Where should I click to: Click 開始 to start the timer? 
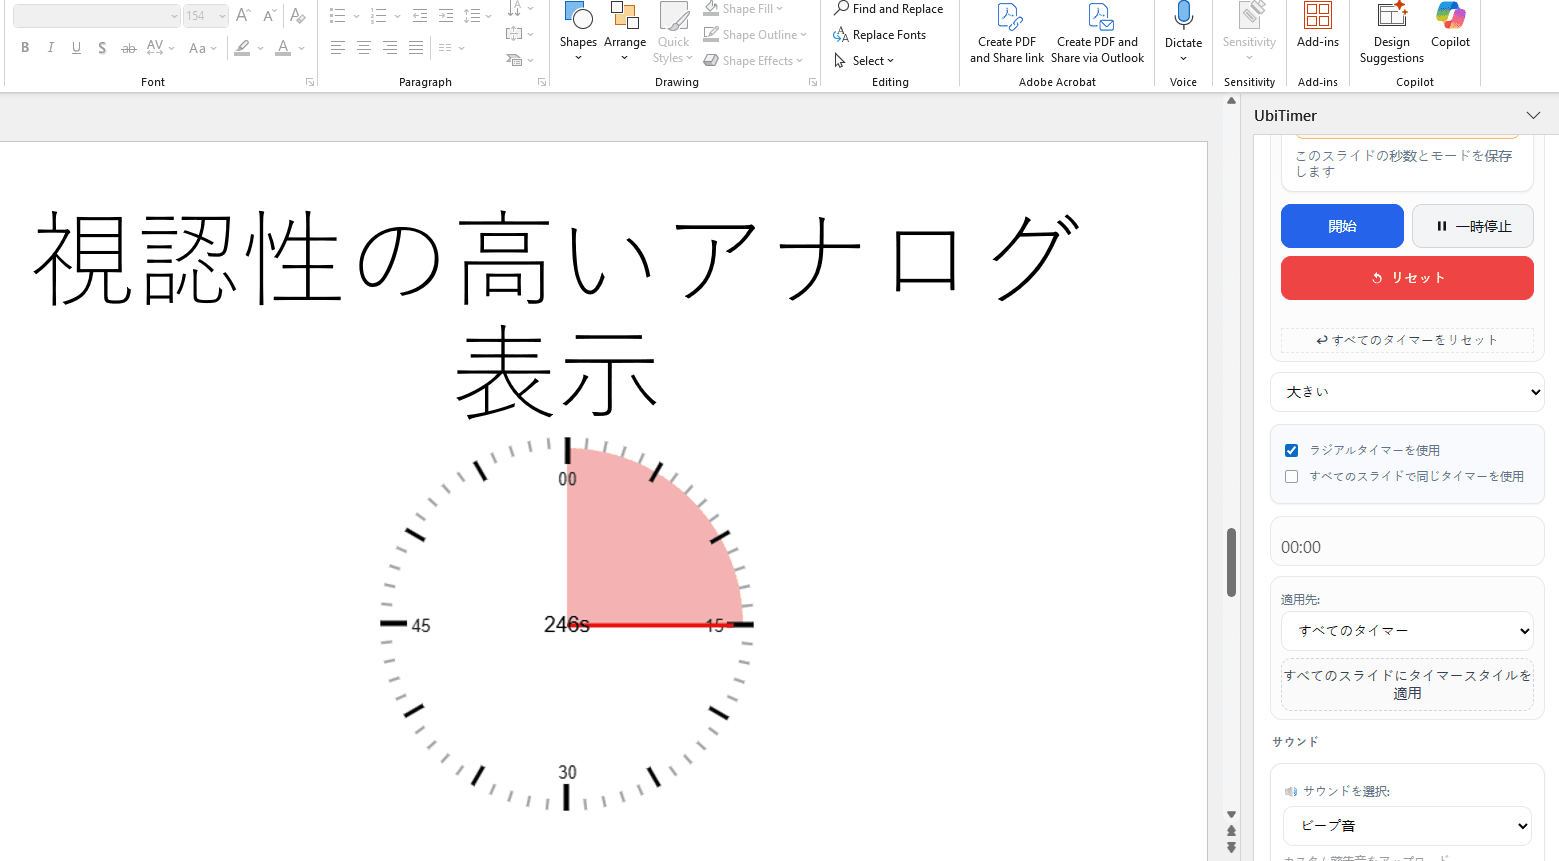pos(1342,226)
